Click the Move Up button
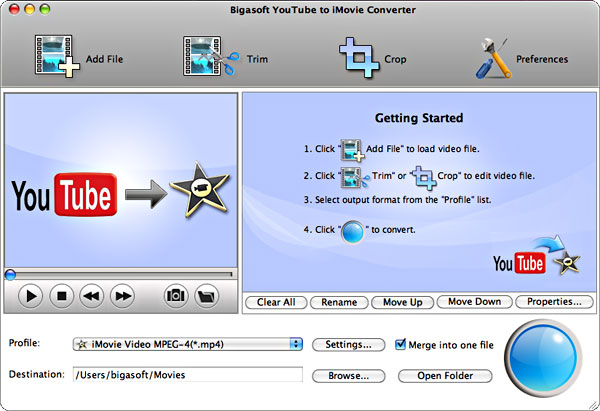 402,301
